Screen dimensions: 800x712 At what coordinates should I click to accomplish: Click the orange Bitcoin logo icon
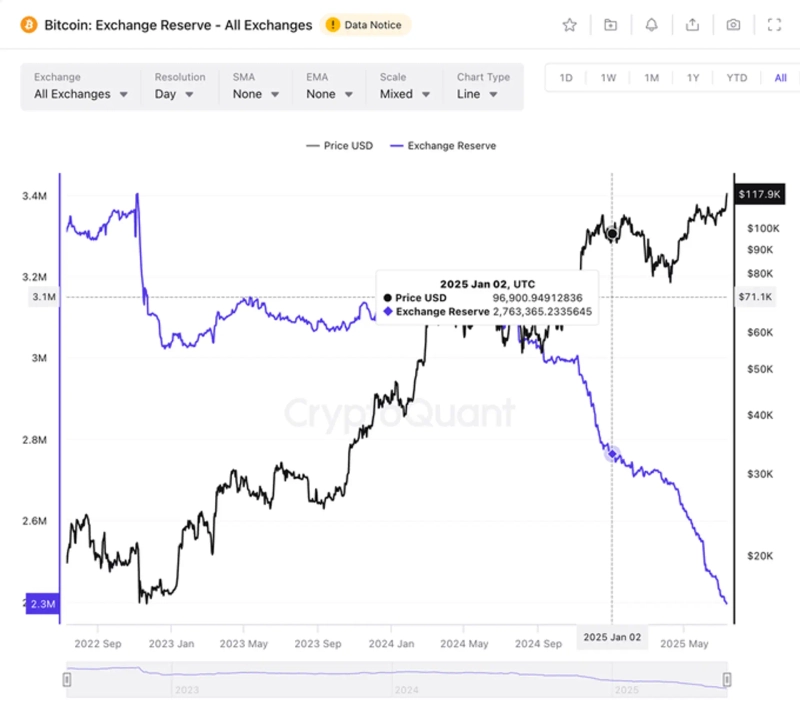pos(29,24)
